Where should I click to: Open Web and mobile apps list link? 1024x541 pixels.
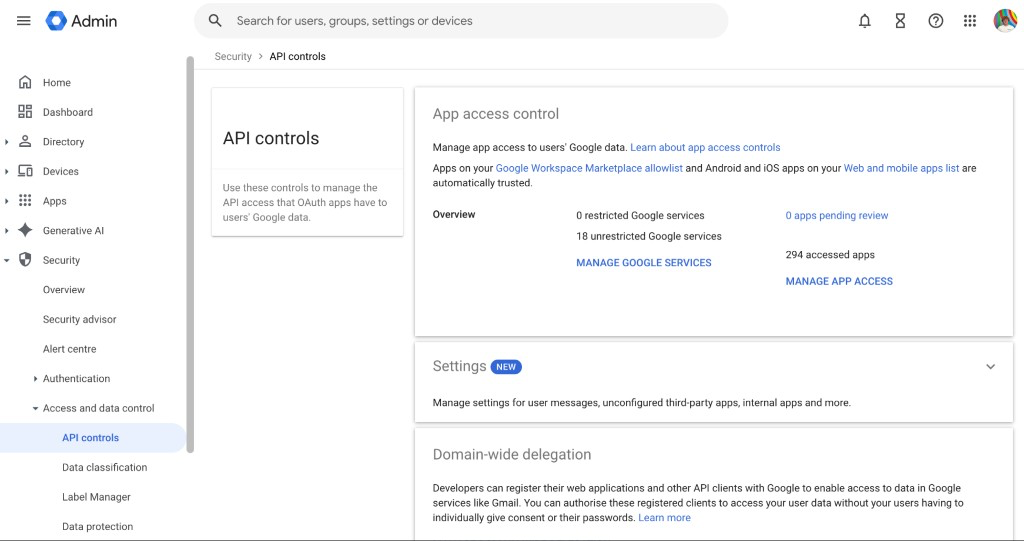click(901, 168)
